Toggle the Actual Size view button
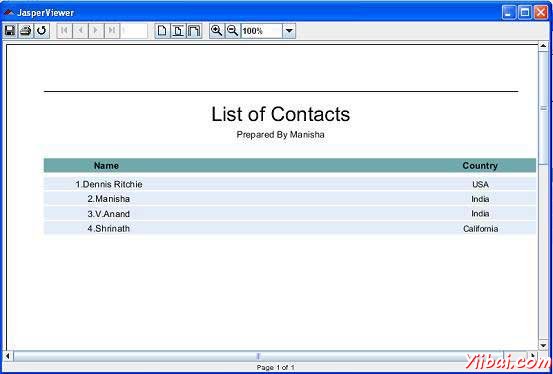The image size is (553, 374). [x=162, y=31]
